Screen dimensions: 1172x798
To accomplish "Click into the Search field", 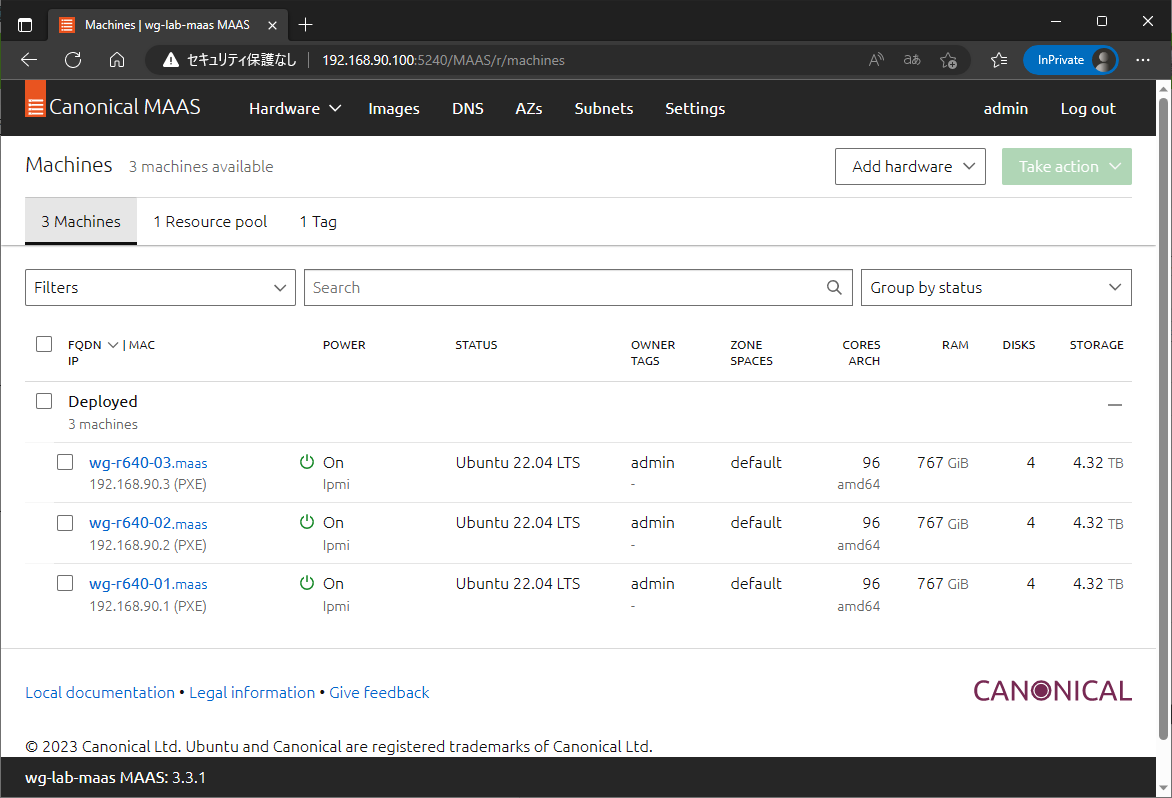I will (564, 287).
